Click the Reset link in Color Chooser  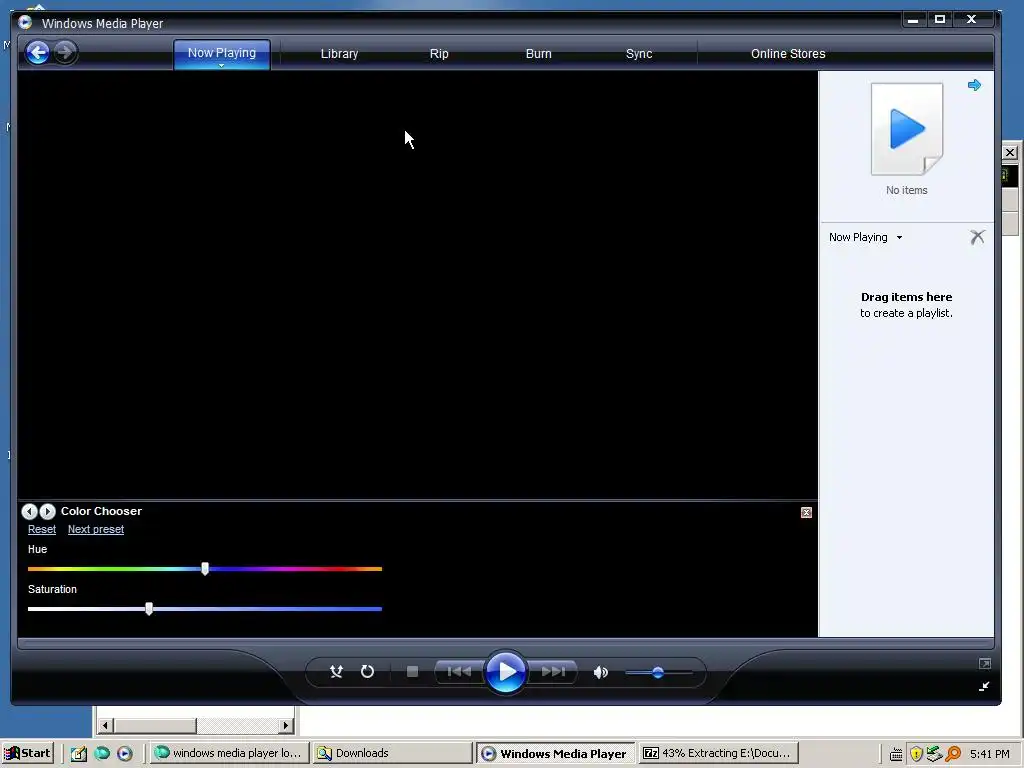42,529
